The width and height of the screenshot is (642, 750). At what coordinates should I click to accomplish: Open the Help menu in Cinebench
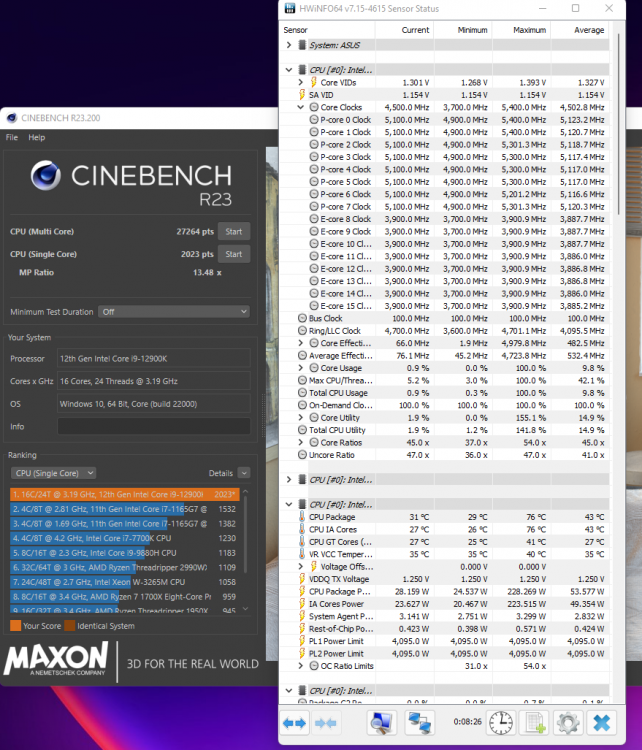click(x=36, y=137)
